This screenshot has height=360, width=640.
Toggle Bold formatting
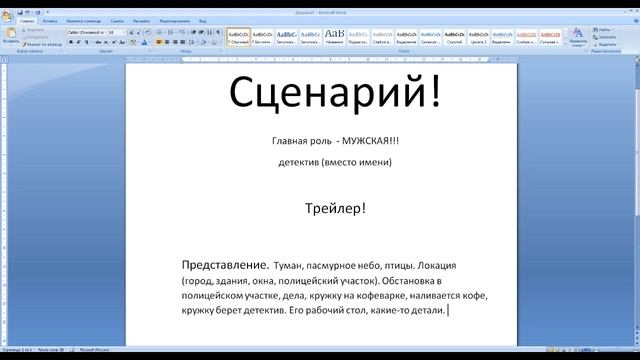(x=71, y=42)
